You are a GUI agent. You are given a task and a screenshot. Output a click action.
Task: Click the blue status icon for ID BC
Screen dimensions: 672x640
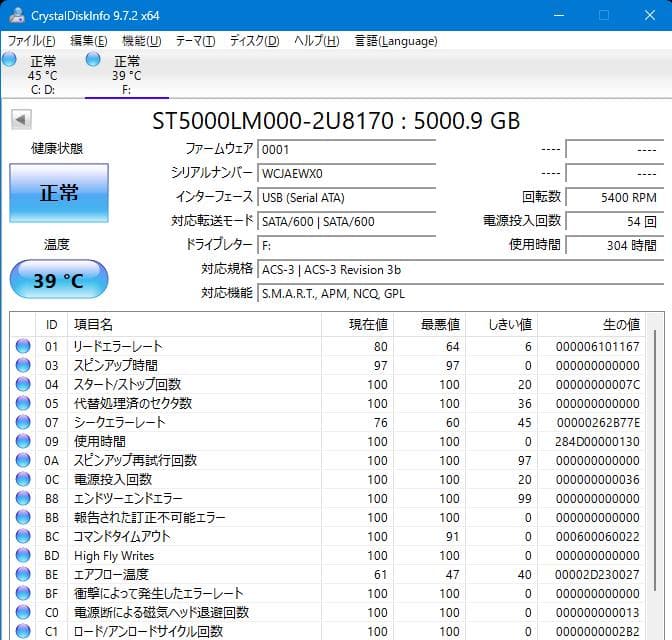23,536
